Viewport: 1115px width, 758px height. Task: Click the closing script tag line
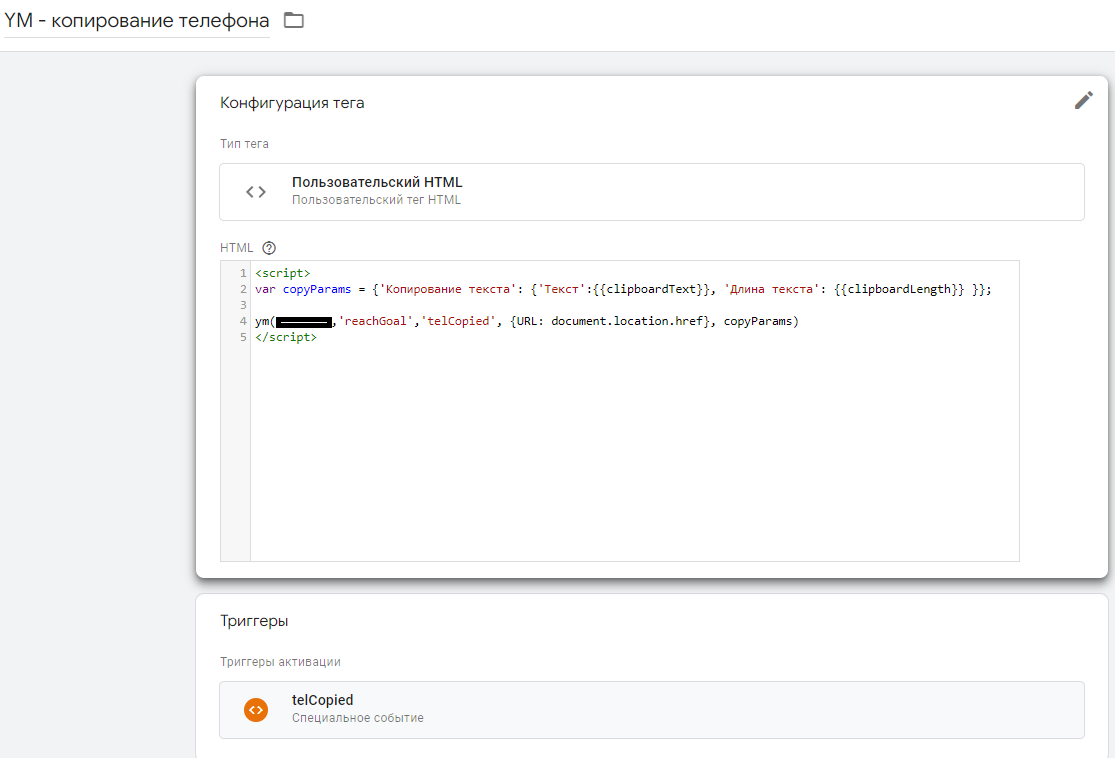point(286,338)
